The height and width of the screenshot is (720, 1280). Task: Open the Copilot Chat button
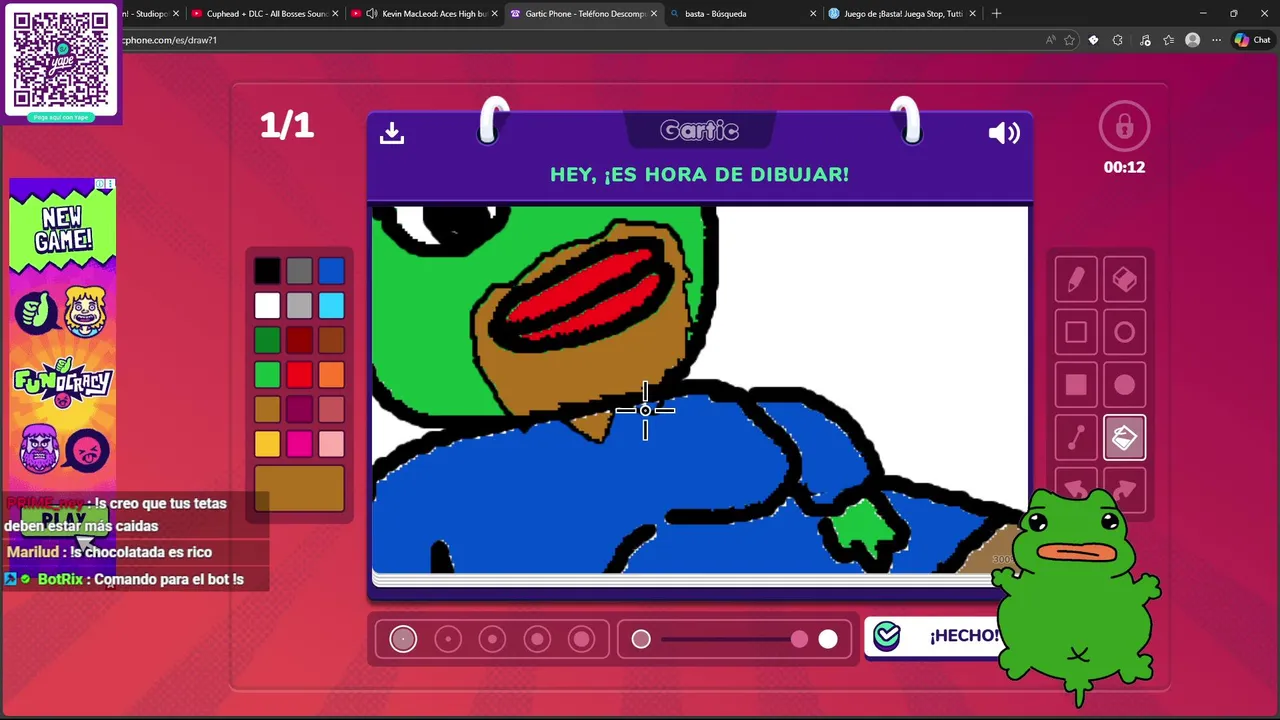point(1252,40)
